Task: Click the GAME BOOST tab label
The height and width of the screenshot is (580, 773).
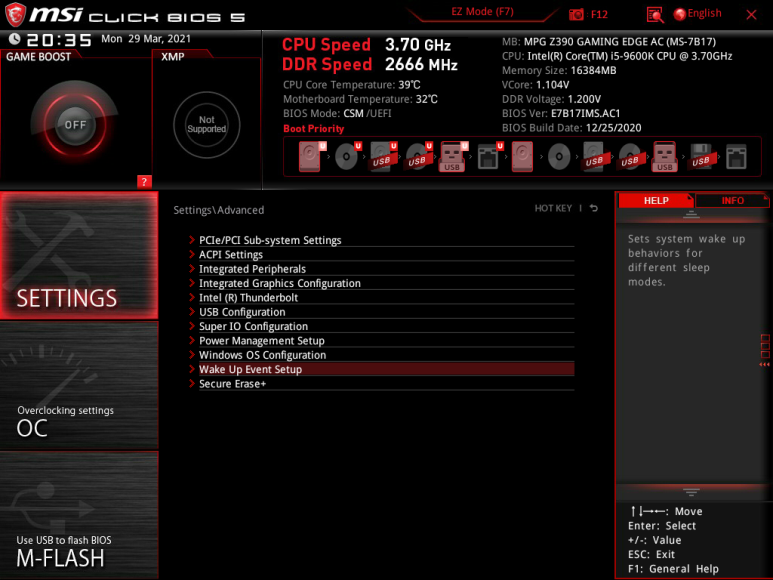Action: pos(38,57)
